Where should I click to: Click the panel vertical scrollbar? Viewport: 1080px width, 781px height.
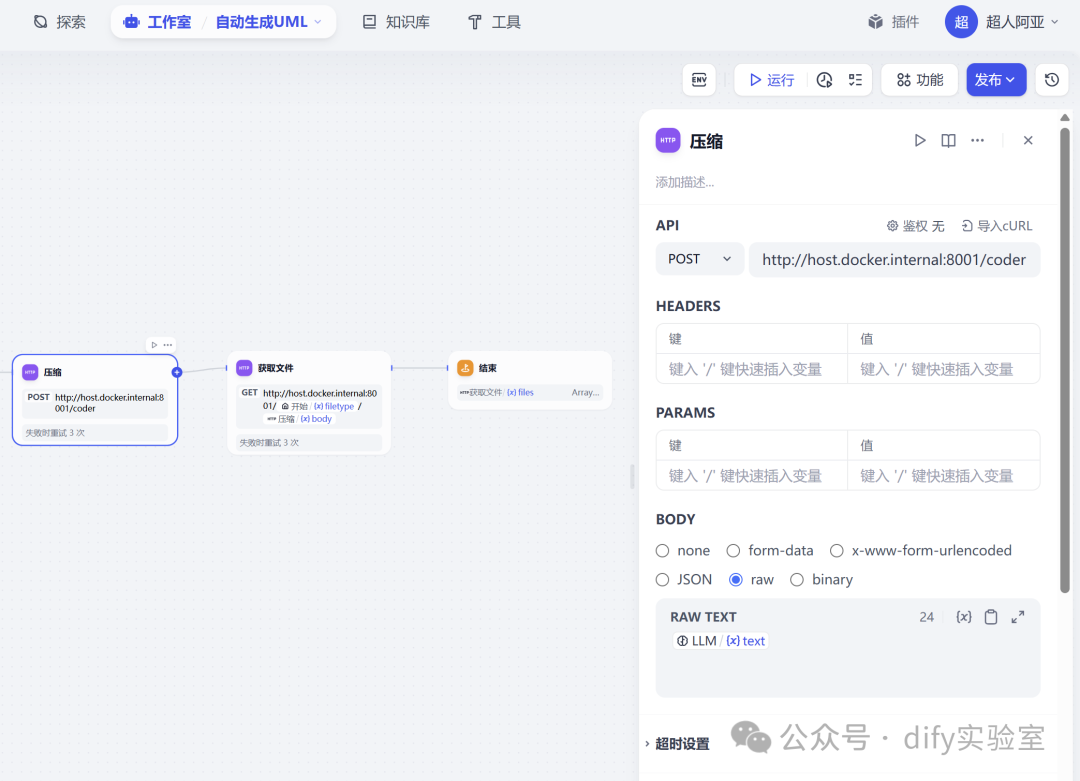(x=1065, y=358)
